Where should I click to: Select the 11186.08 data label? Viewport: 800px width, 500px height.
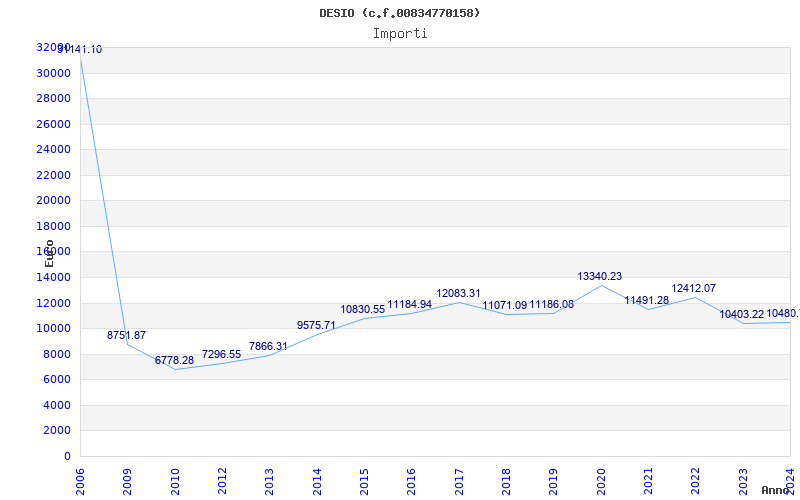[552, 305]
